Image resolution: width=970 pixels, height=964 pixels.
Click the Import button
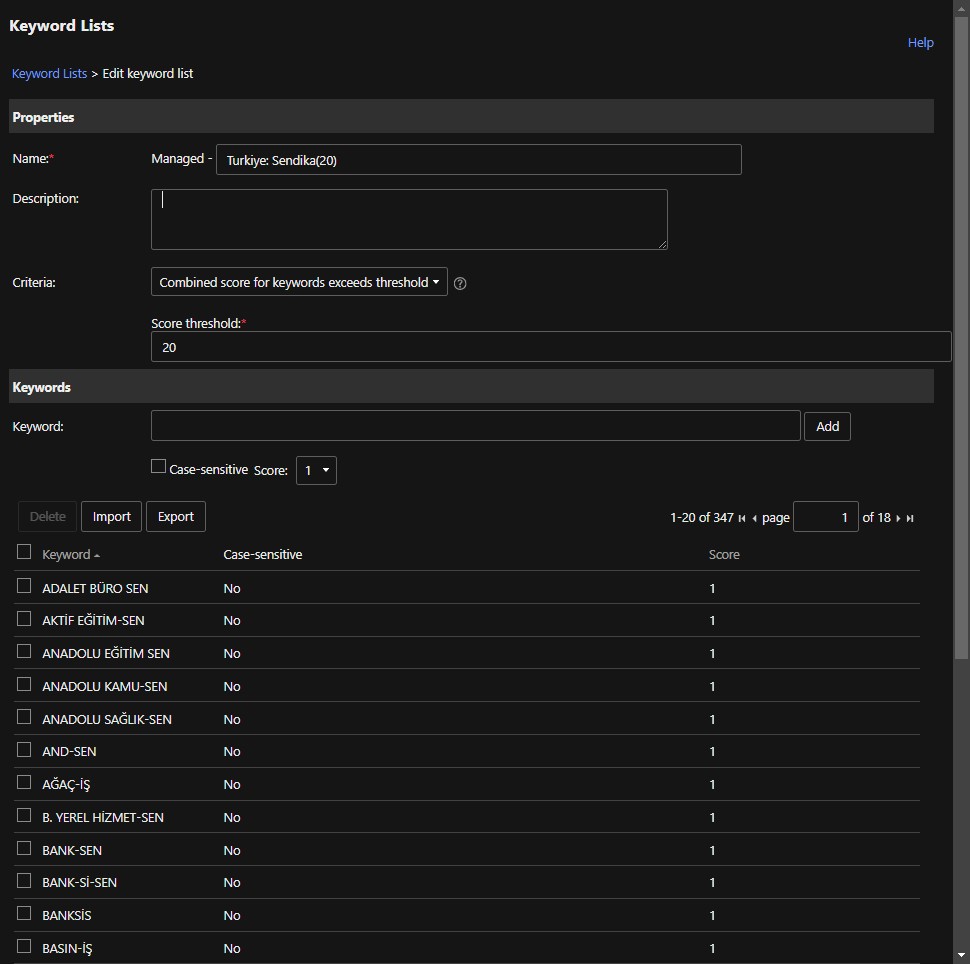pos(111,517)
